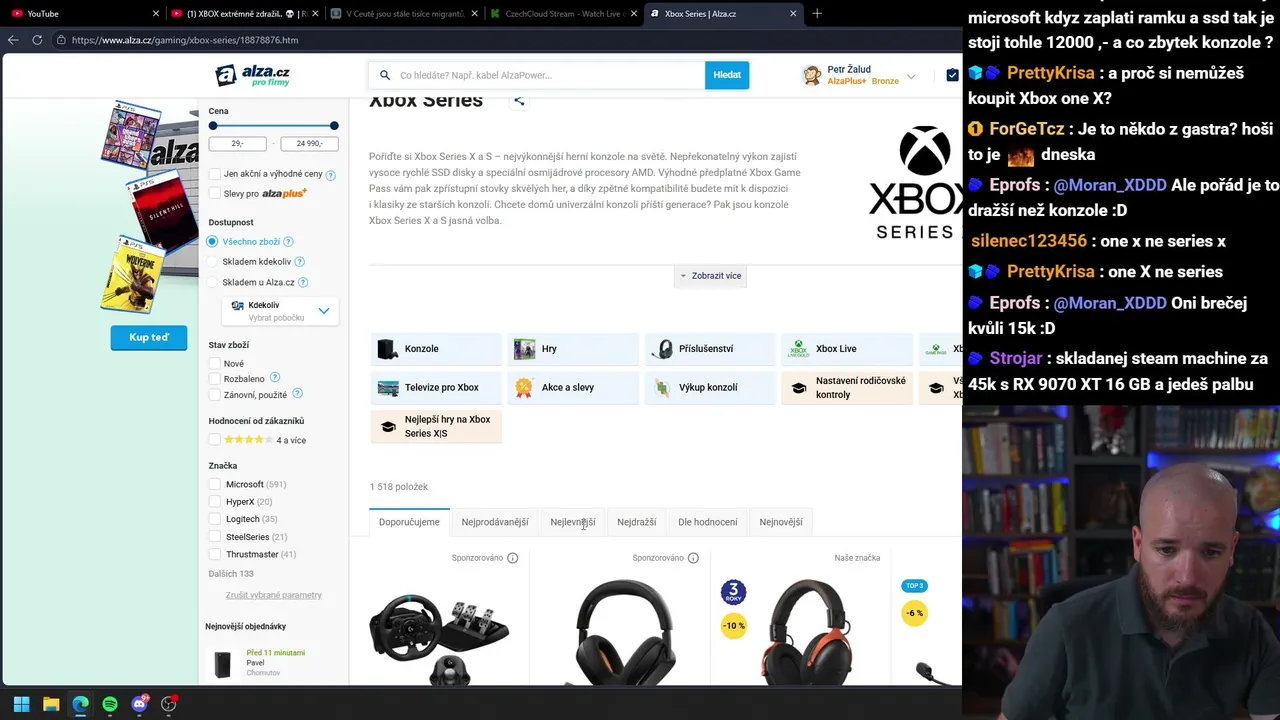The height and width of the screenshot is (720, 1280).
Task: Click the Akce a slevy badge icon
Action: 524,388
